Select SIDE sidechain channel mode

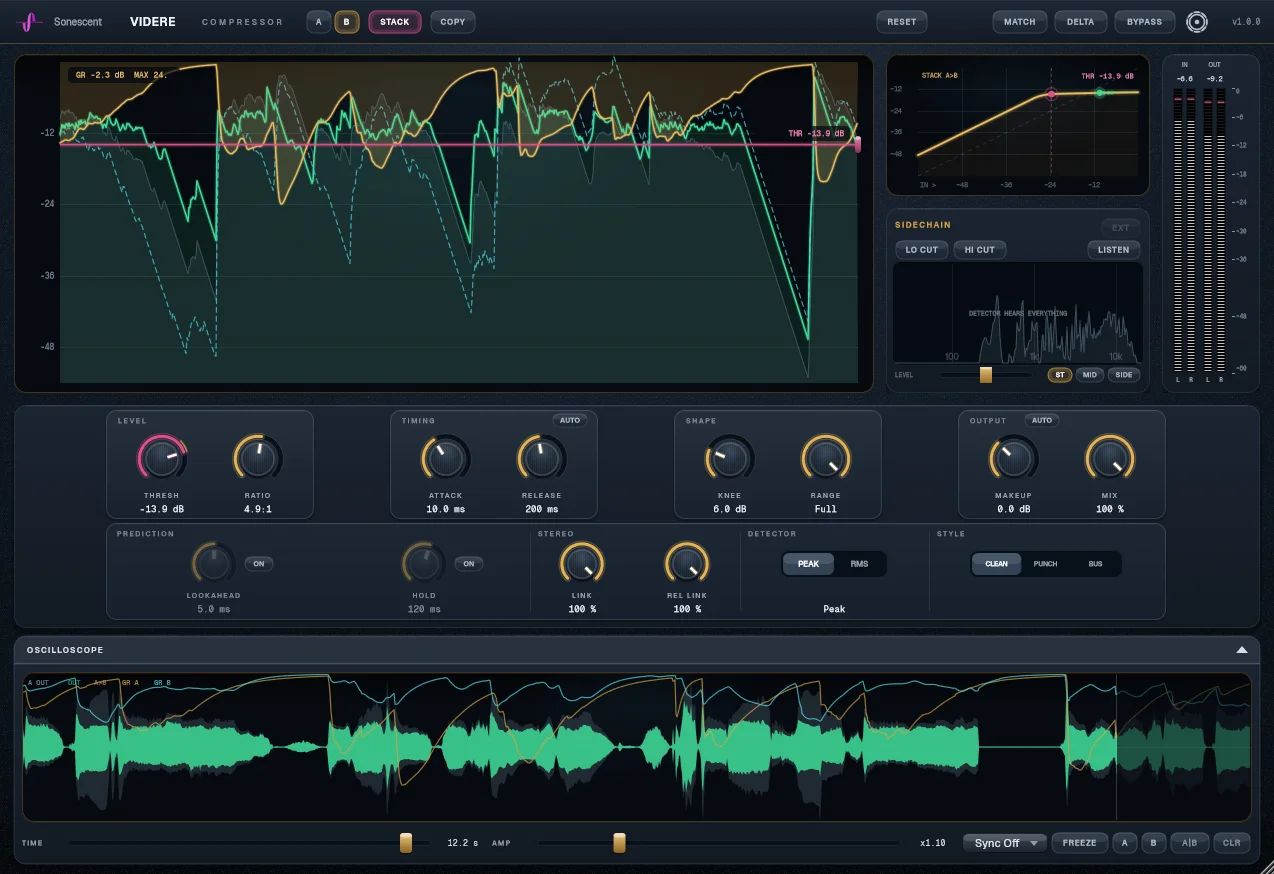coord(1124,375)
